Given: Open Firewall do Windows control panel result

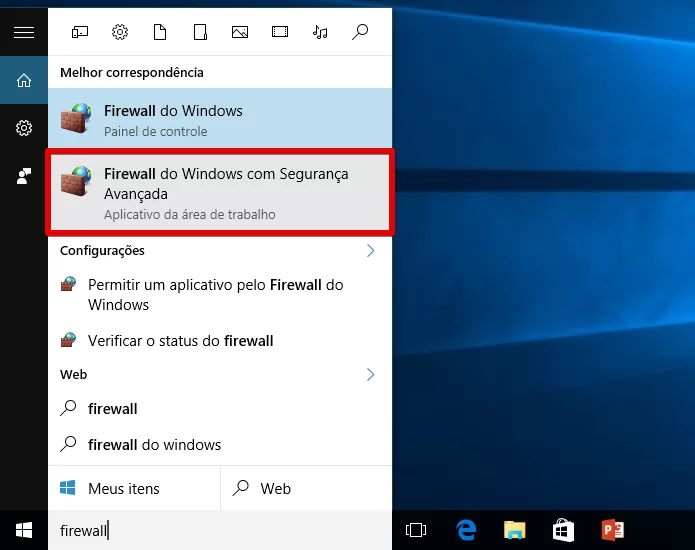Looking at the screenshot, I should click(220, 118).
